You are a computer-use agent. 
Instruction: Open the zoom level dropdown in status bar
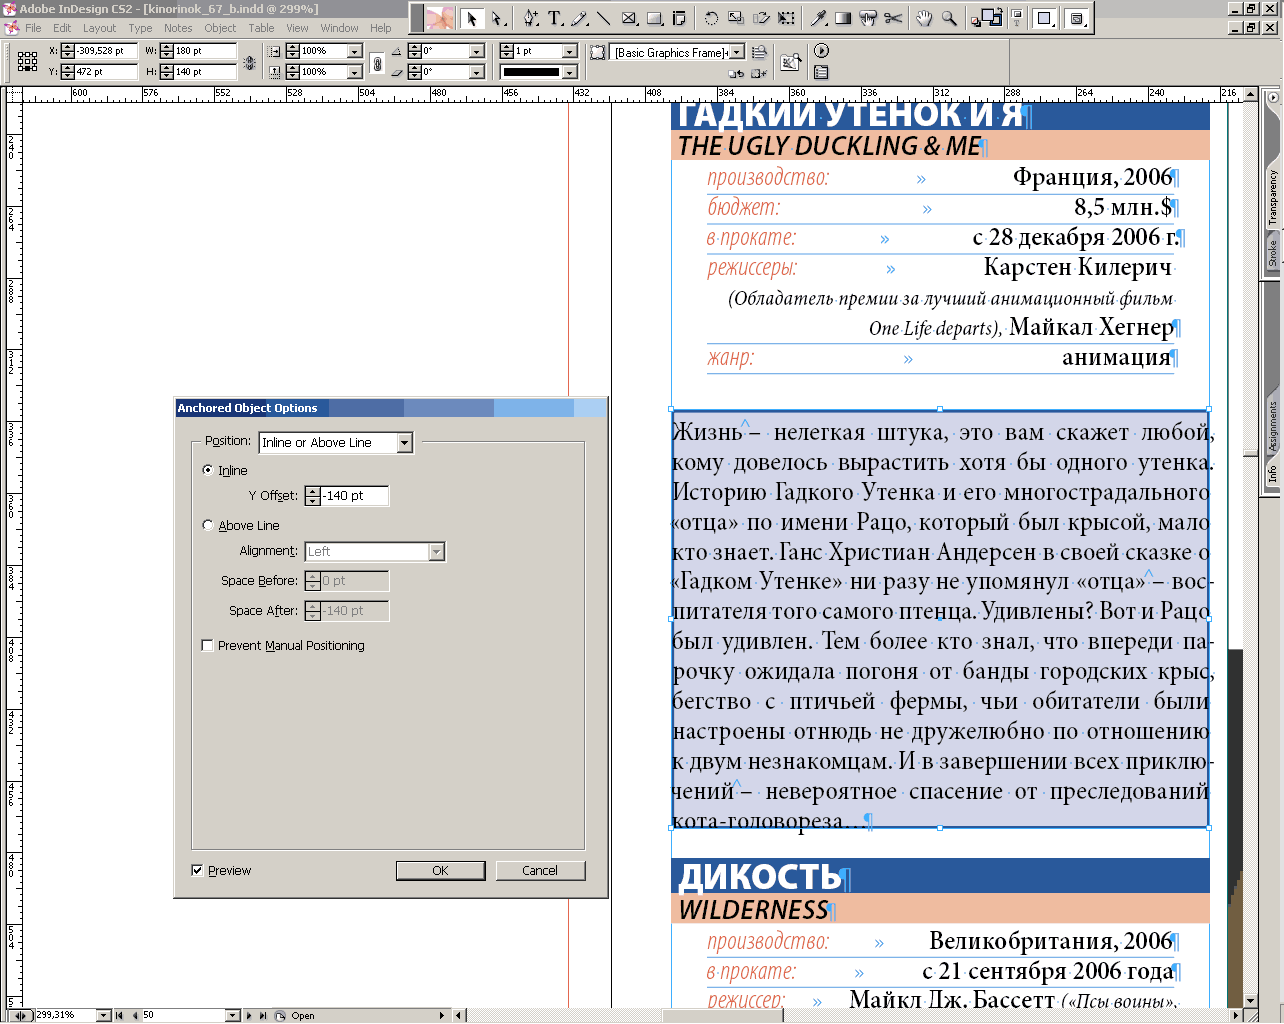(x=103, y=1015)
